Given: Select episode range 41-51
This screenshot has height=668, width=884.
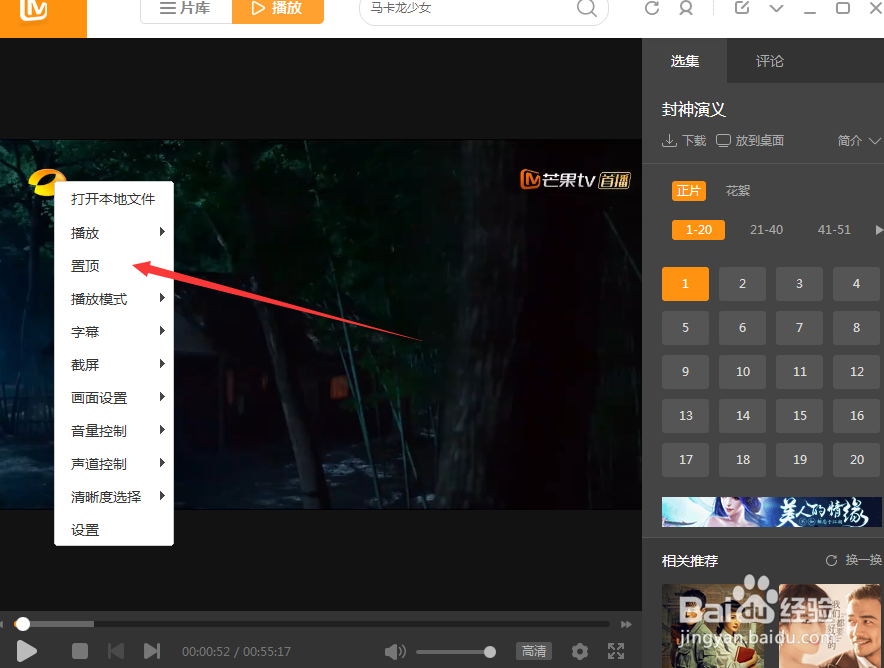Looking at the screenshot, I should pos(834,230).
